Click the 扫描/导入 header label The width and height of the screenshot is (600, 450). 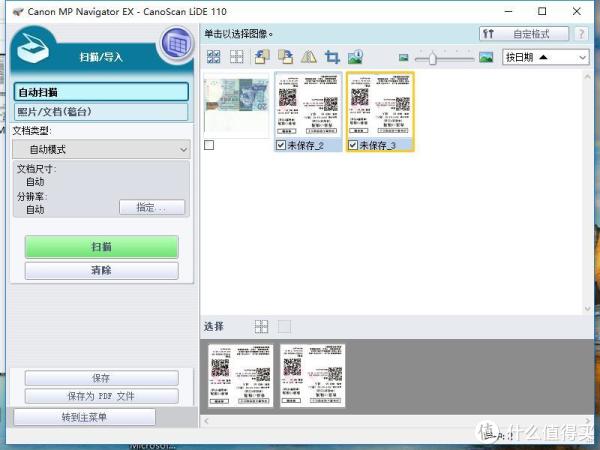[x=101, y=57]
